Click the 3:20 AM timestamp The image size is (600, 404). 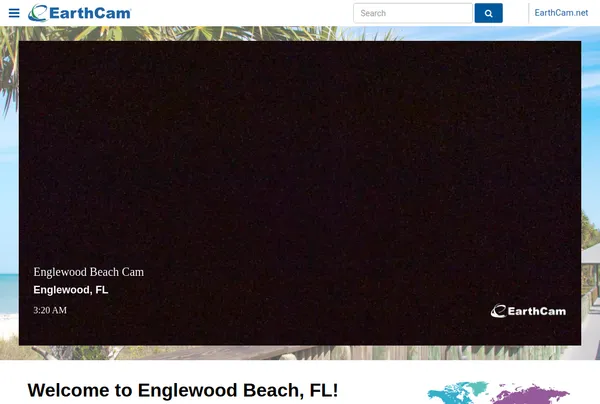pos(50,310)
